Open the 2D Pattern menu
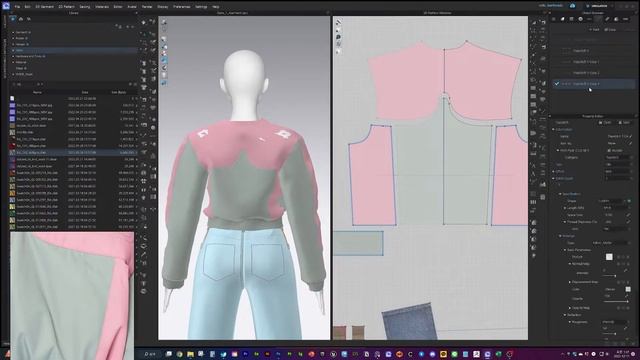The height and width of the screenshot is (360, 640). point(66,7)
